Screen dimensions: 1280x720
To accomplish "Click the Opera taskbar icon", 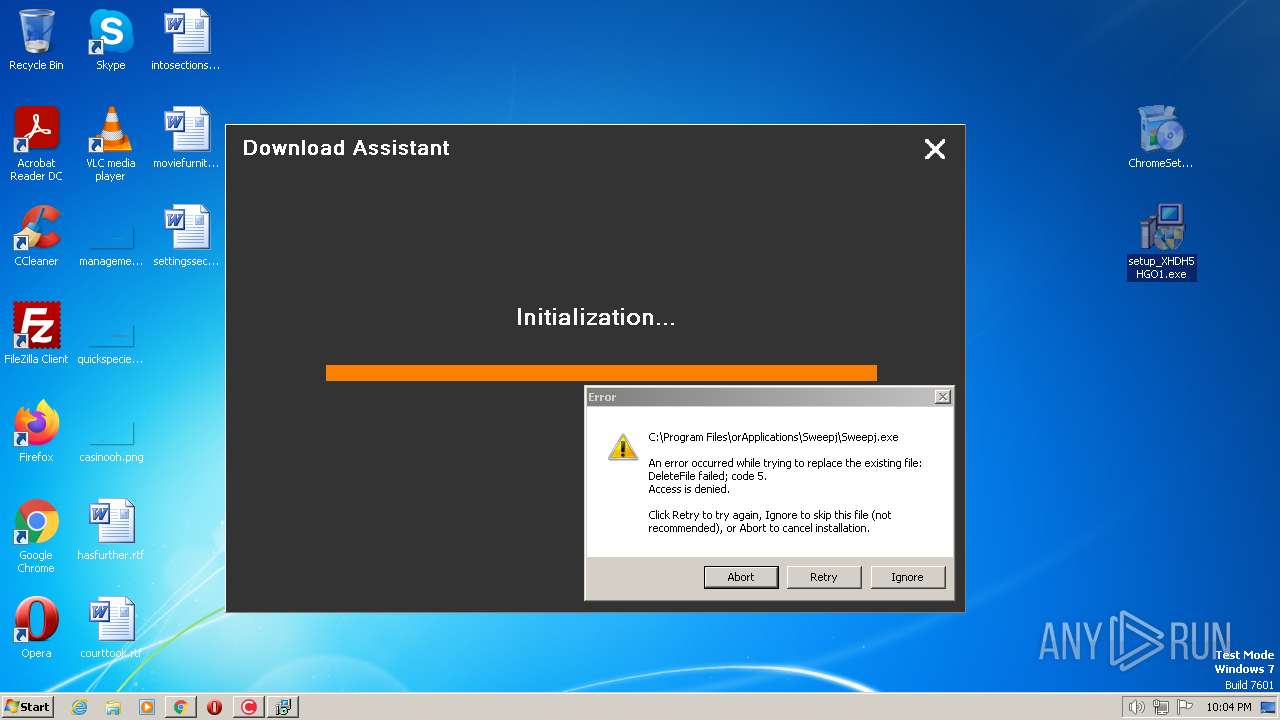I will (x=215, y=707).
